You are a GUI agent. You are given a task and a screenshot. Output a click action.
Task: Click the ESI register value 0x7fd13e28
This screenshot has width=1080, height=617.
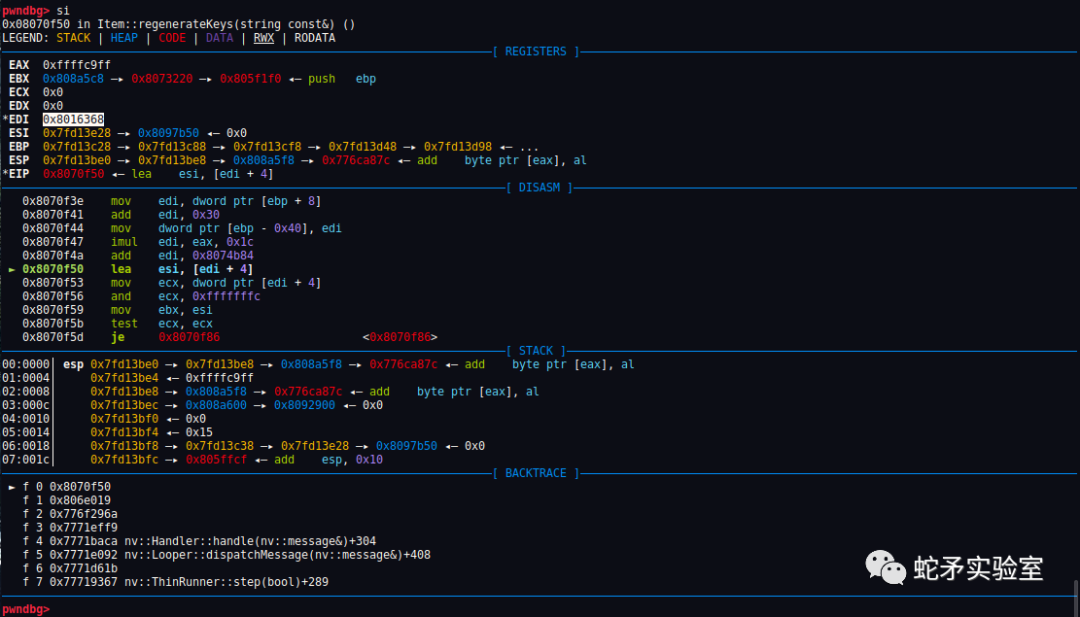[x=76, y=133]
